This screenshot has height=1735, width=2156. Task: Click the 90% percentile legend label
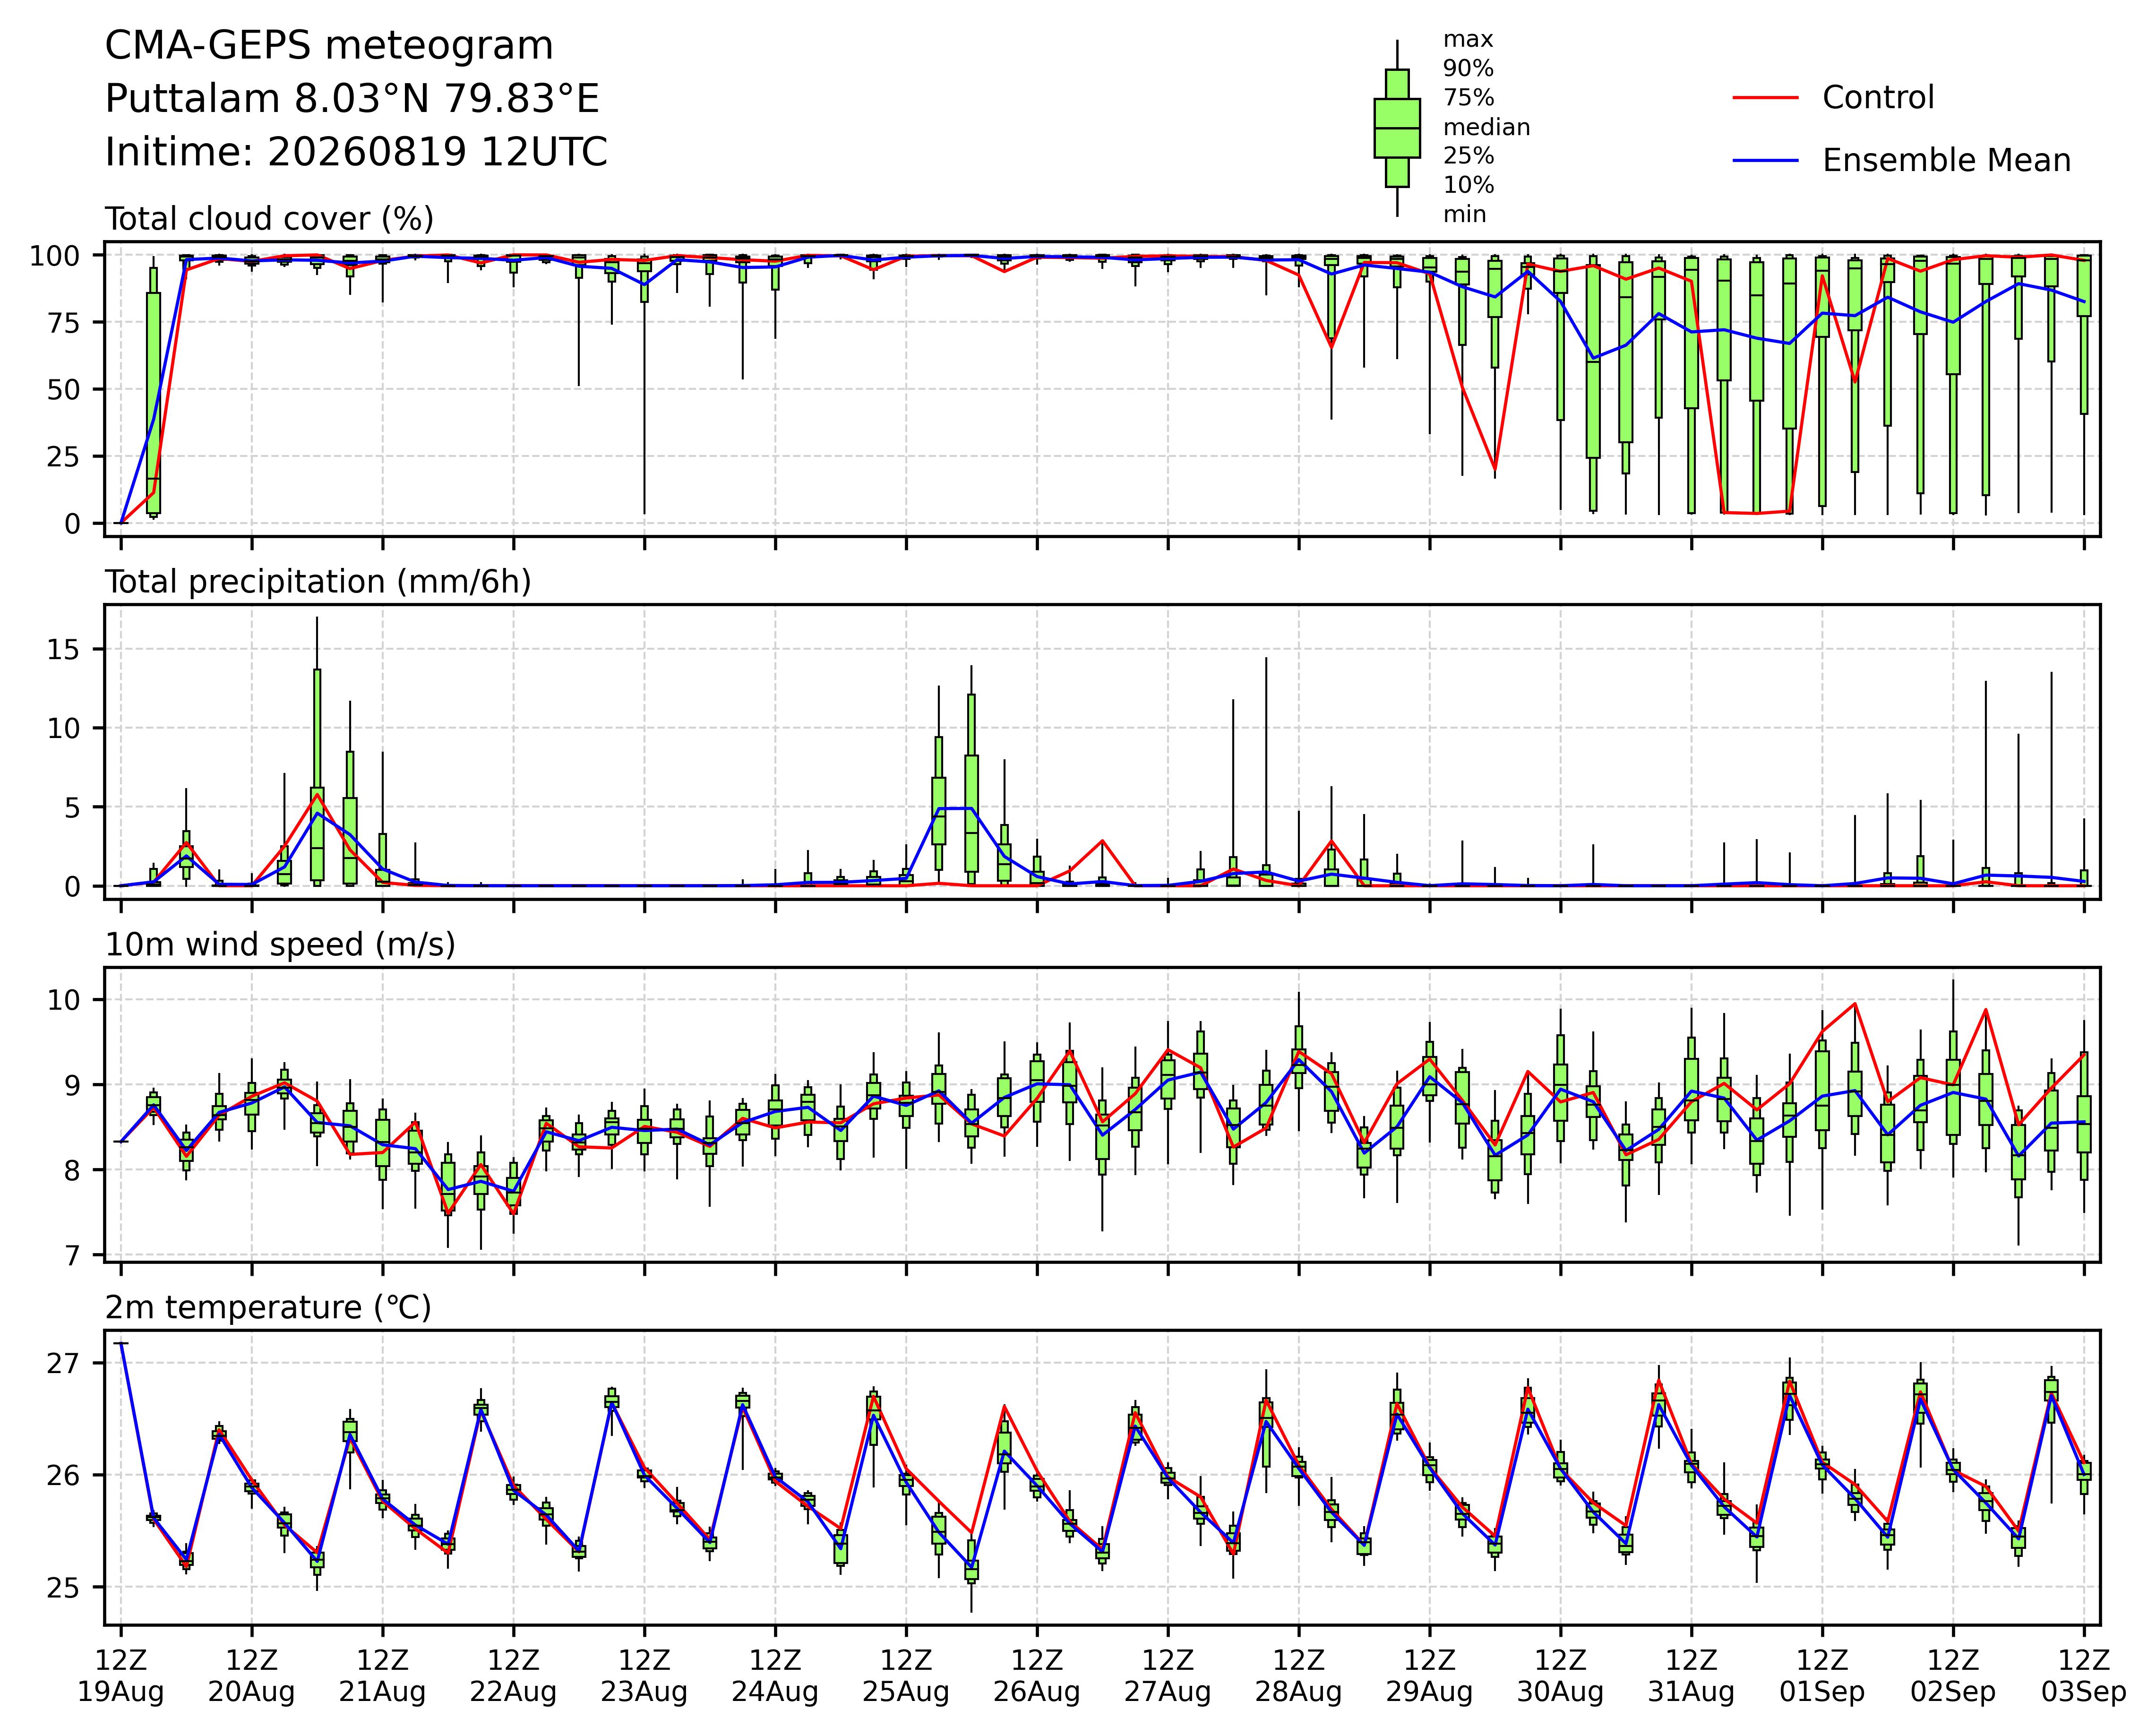click(x=1468, y=69)
